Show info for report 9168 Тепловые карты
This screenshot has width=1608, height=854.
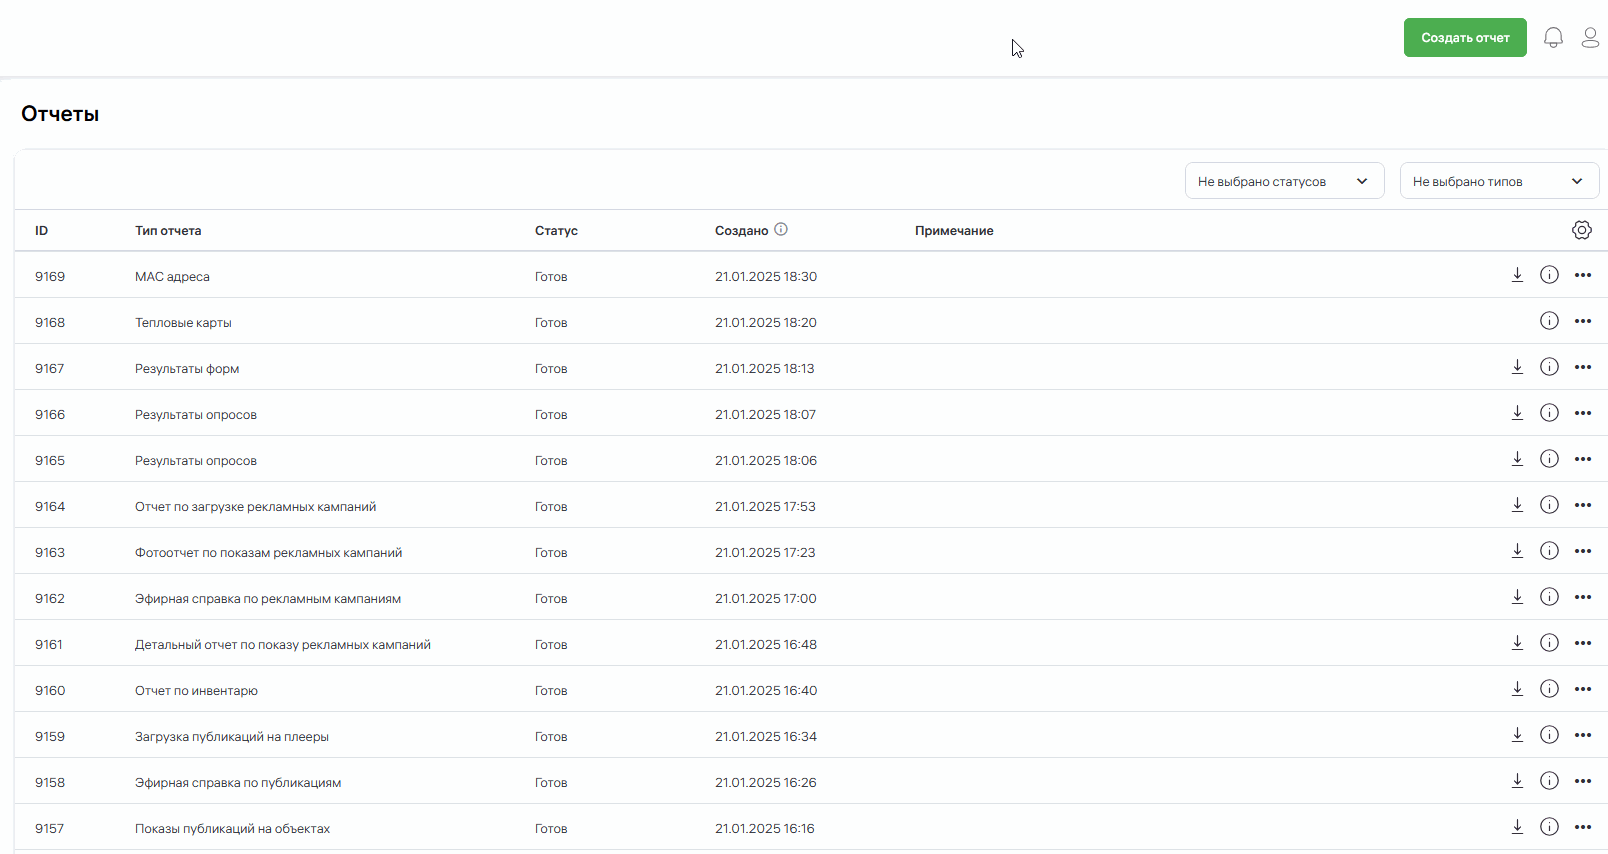point(1549,321)
